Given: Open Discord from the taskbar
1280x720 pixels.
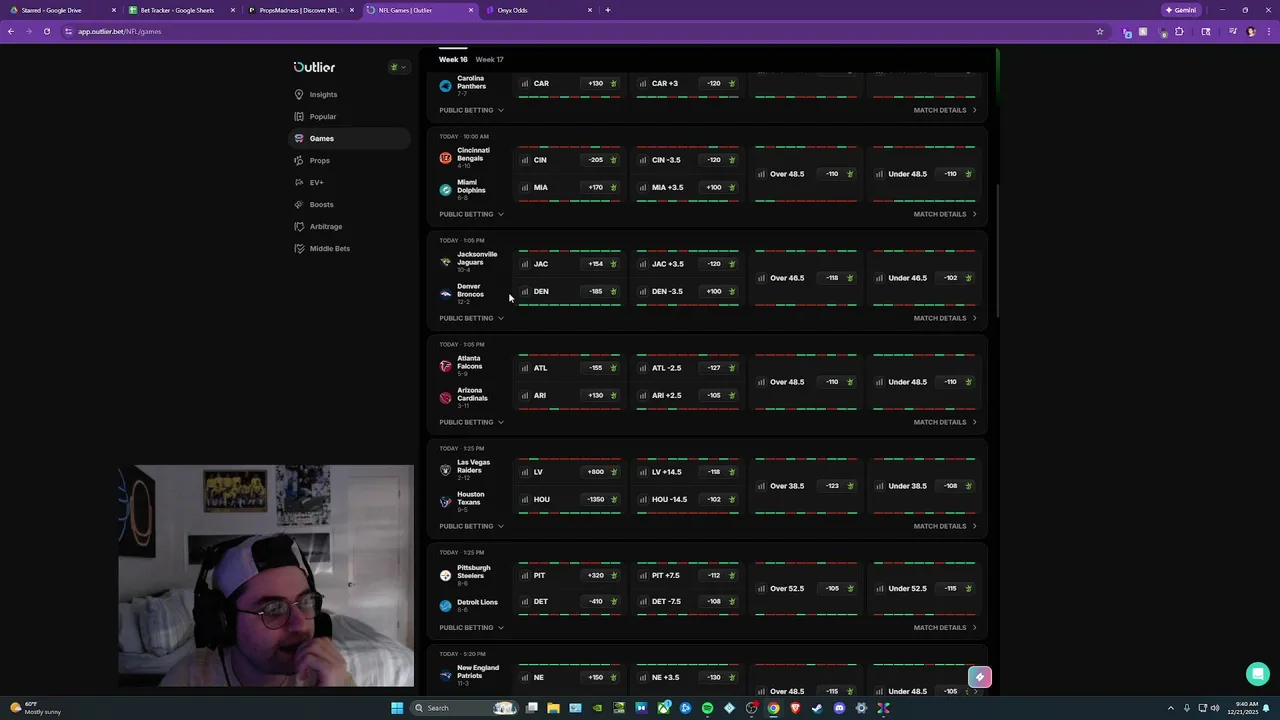Looking at the screenshot, I should pos(839,708).
